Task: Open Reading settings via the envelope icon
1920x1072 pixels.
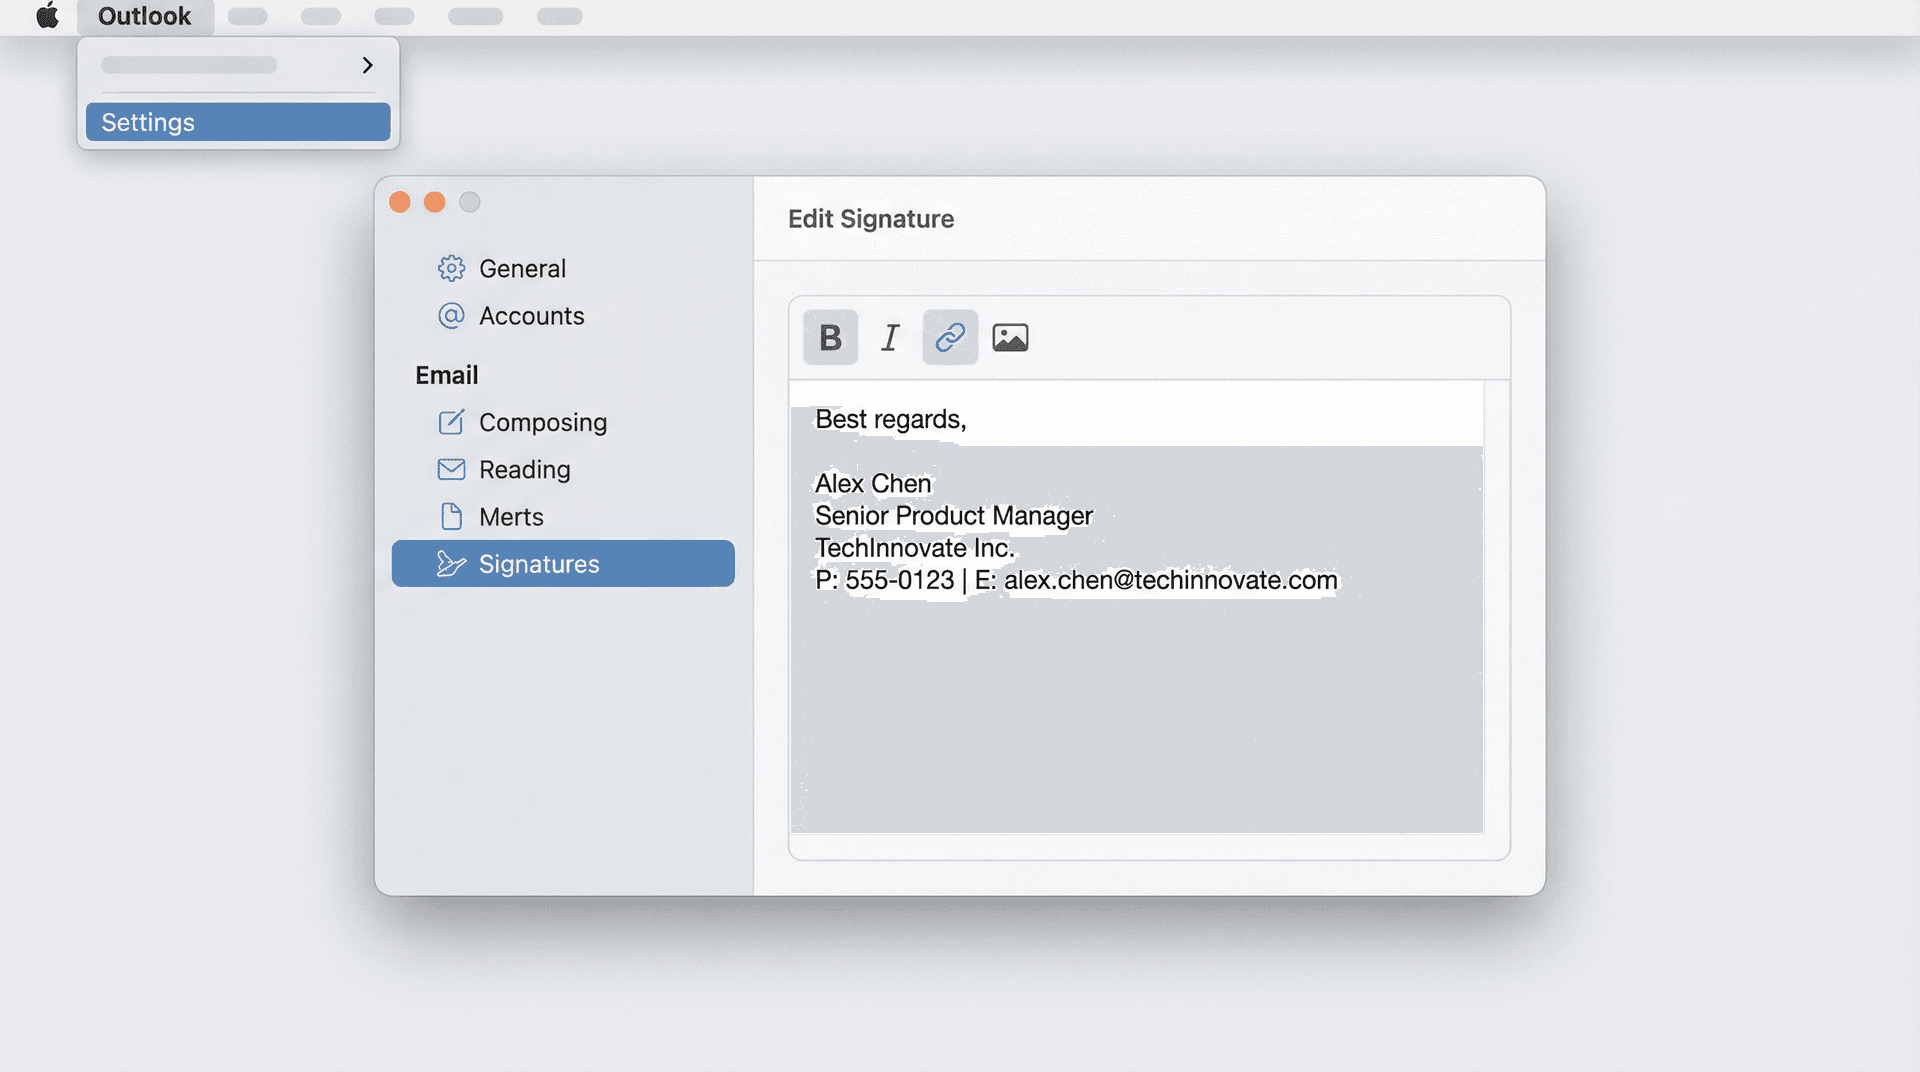Action: coord(452,469)
